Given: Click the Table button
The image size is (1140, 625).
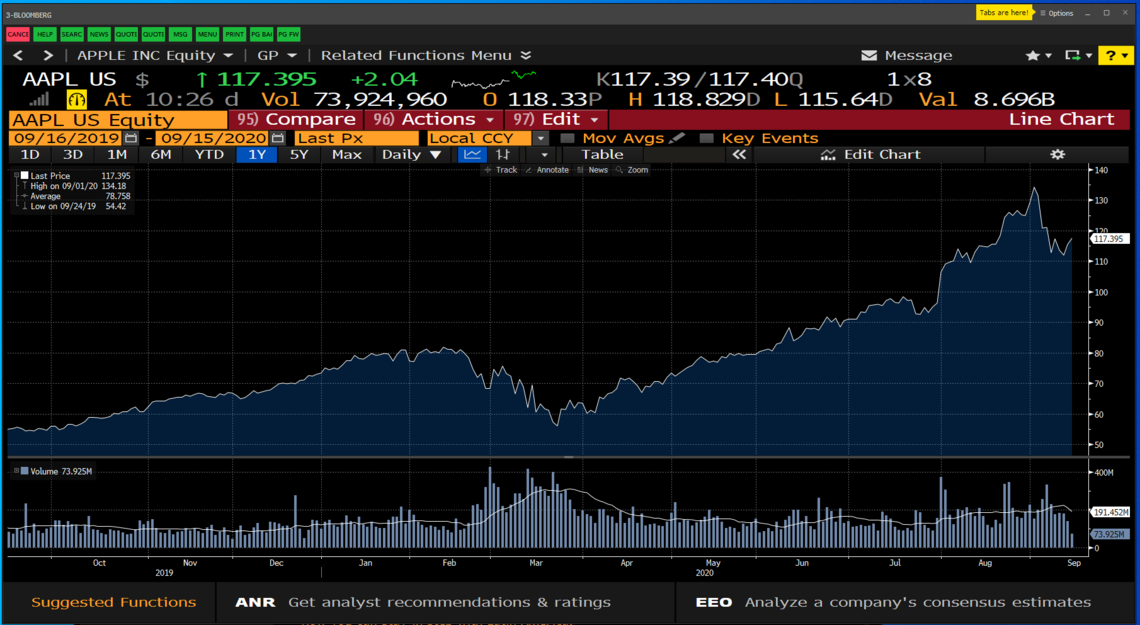Looking at the screenshot, I should (601, 154).
